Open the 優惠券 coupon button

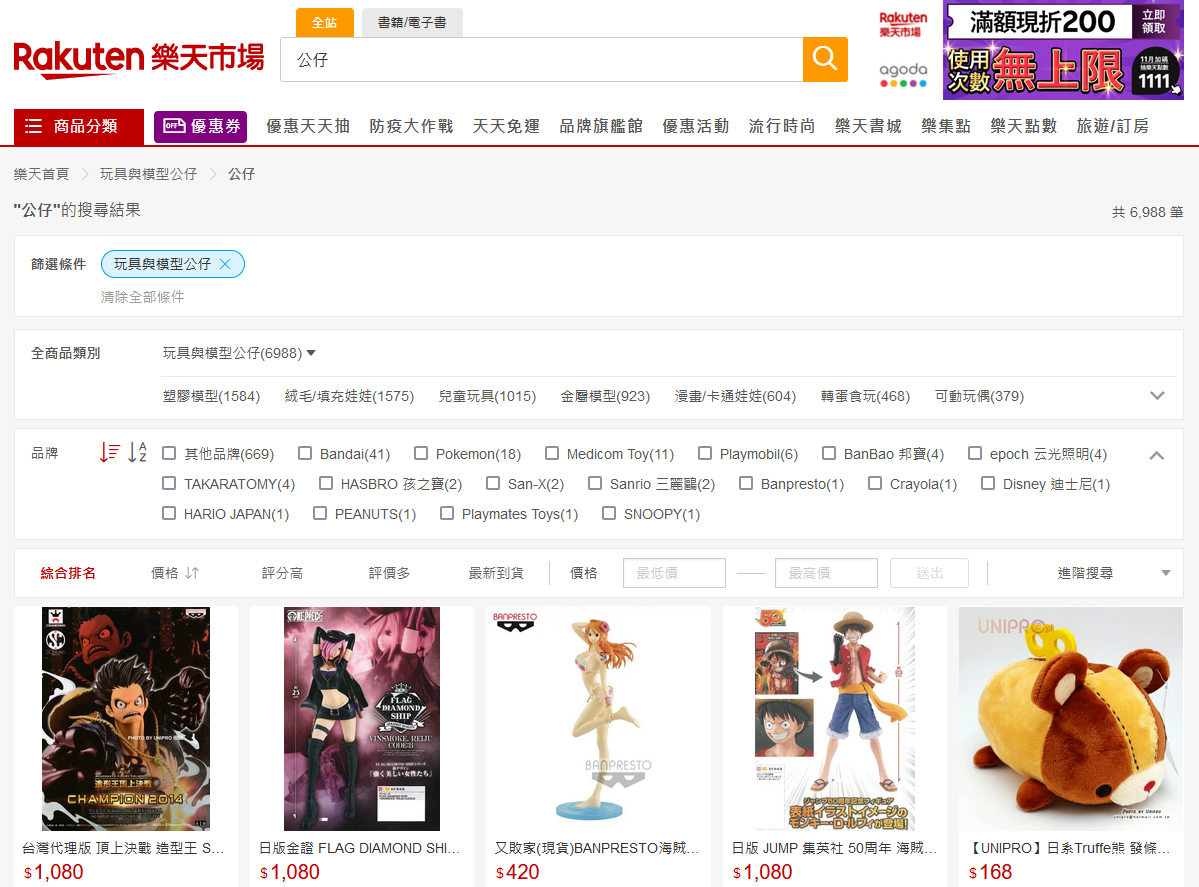pos(201,126)
